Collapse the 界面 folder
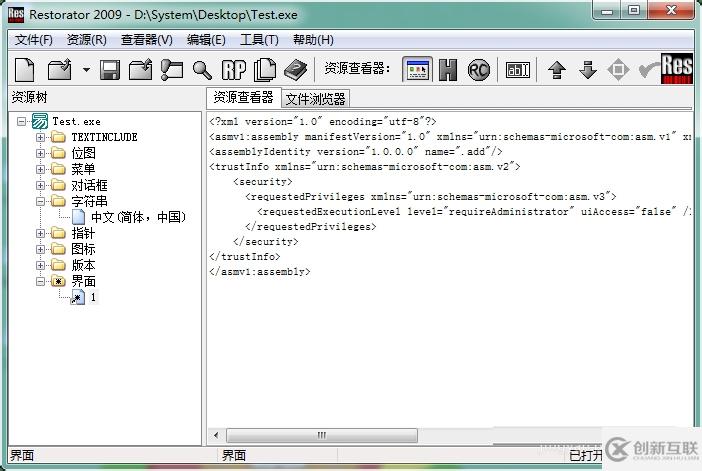 pos(41,282)
